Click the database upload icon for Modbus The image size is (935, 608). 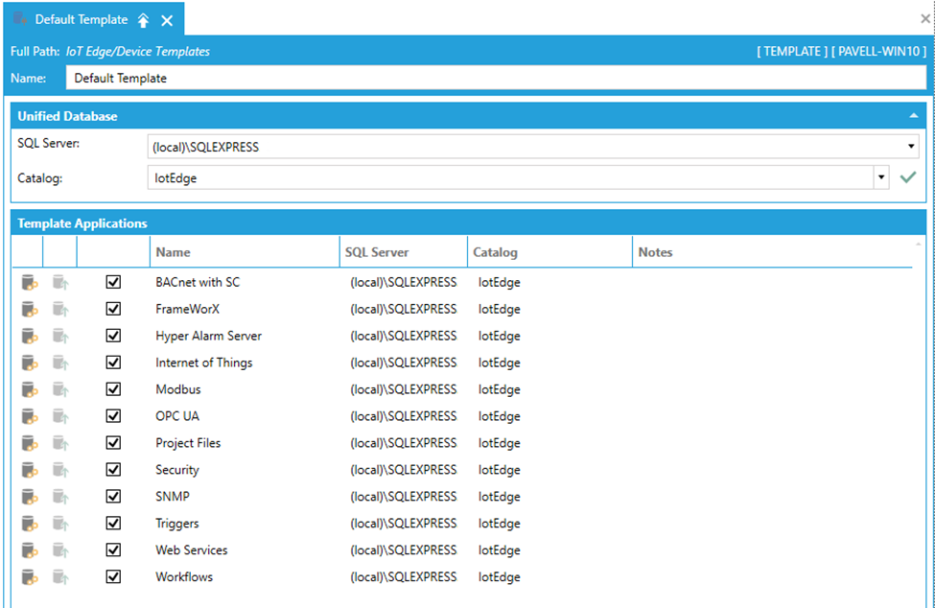[61, 390]
